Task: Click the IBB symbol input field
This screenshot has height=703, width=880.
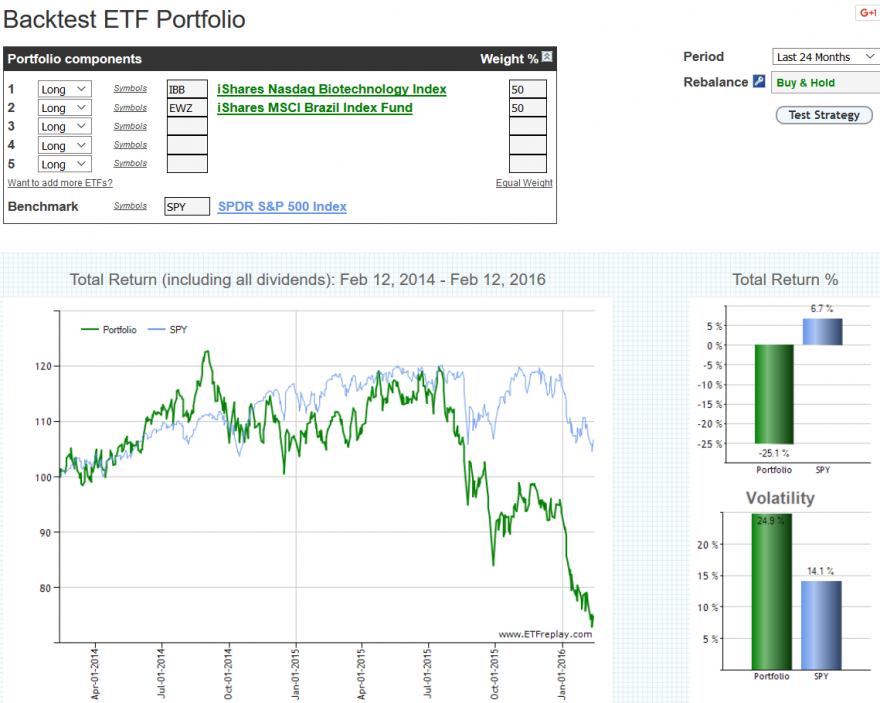Action: pos(187,89)
